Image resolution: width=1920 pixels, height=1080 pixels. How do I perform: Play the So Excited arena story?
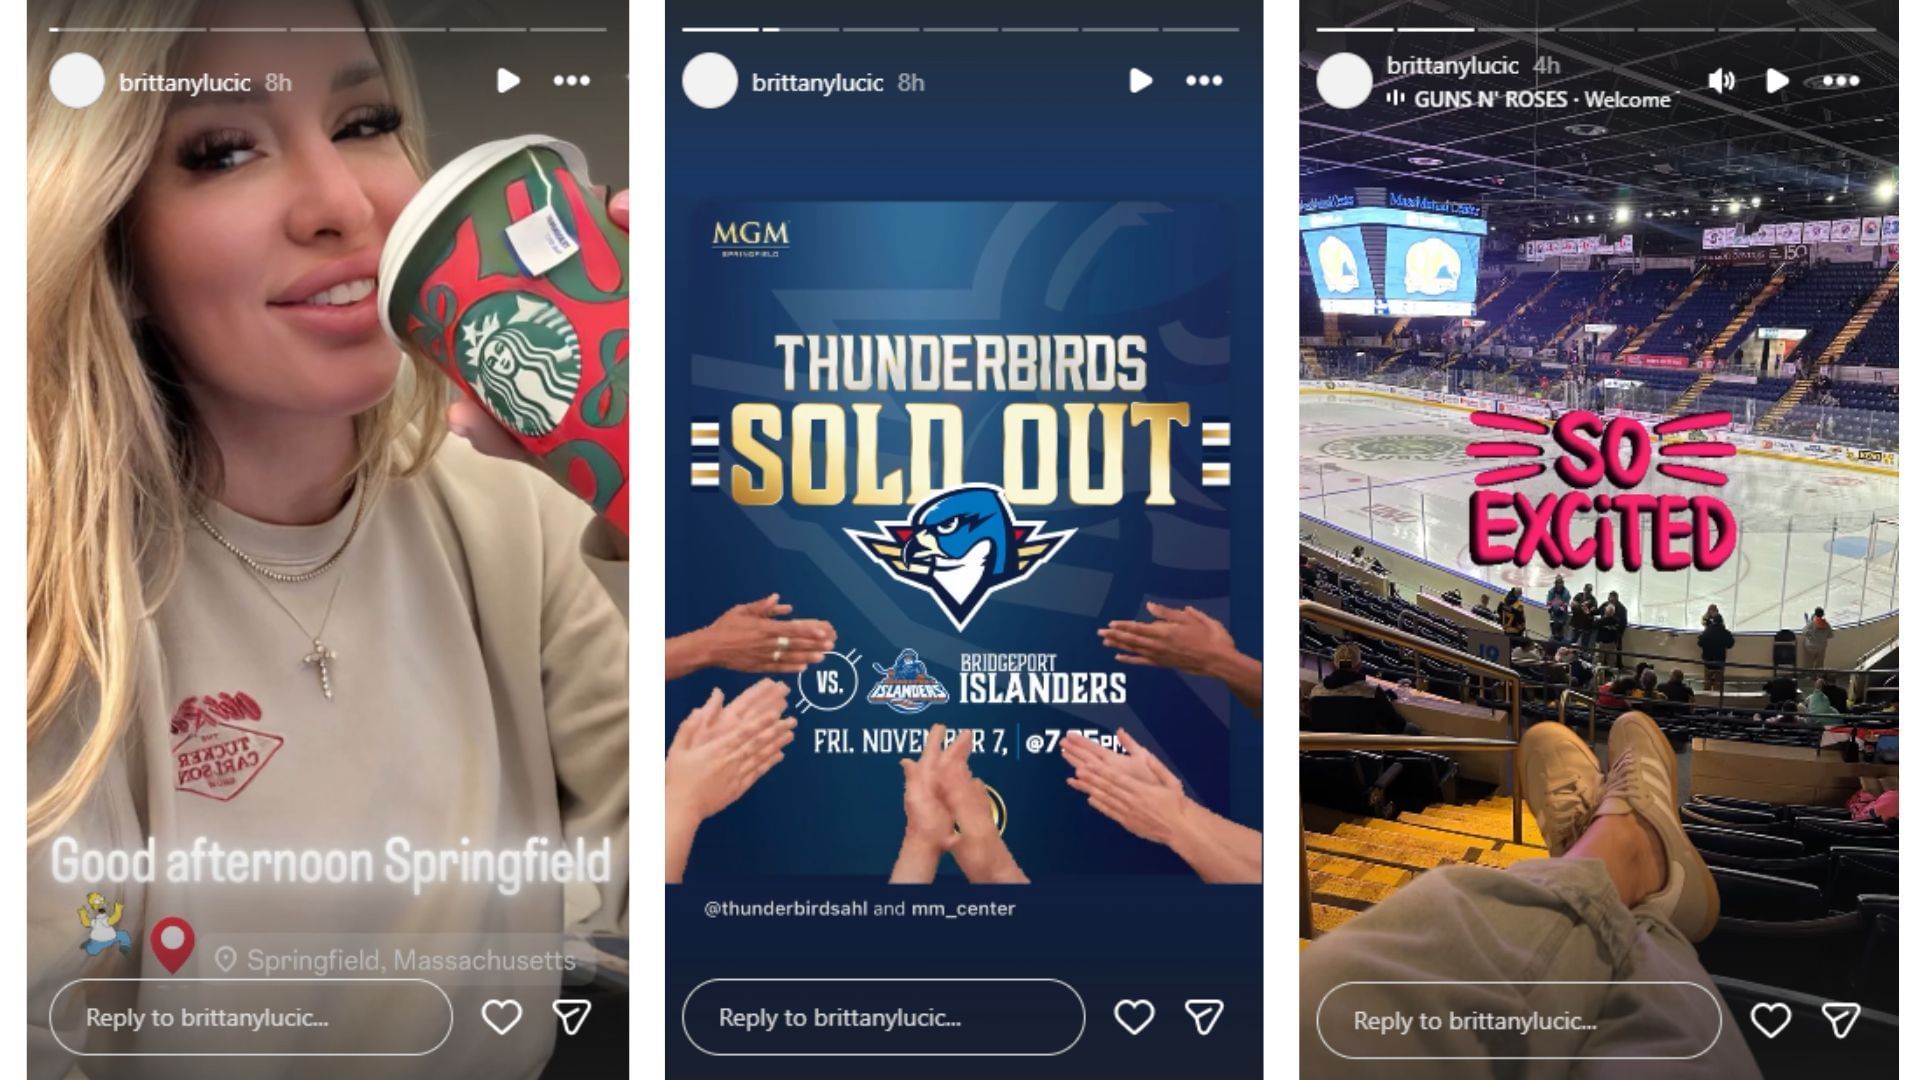coord(1777,81)
